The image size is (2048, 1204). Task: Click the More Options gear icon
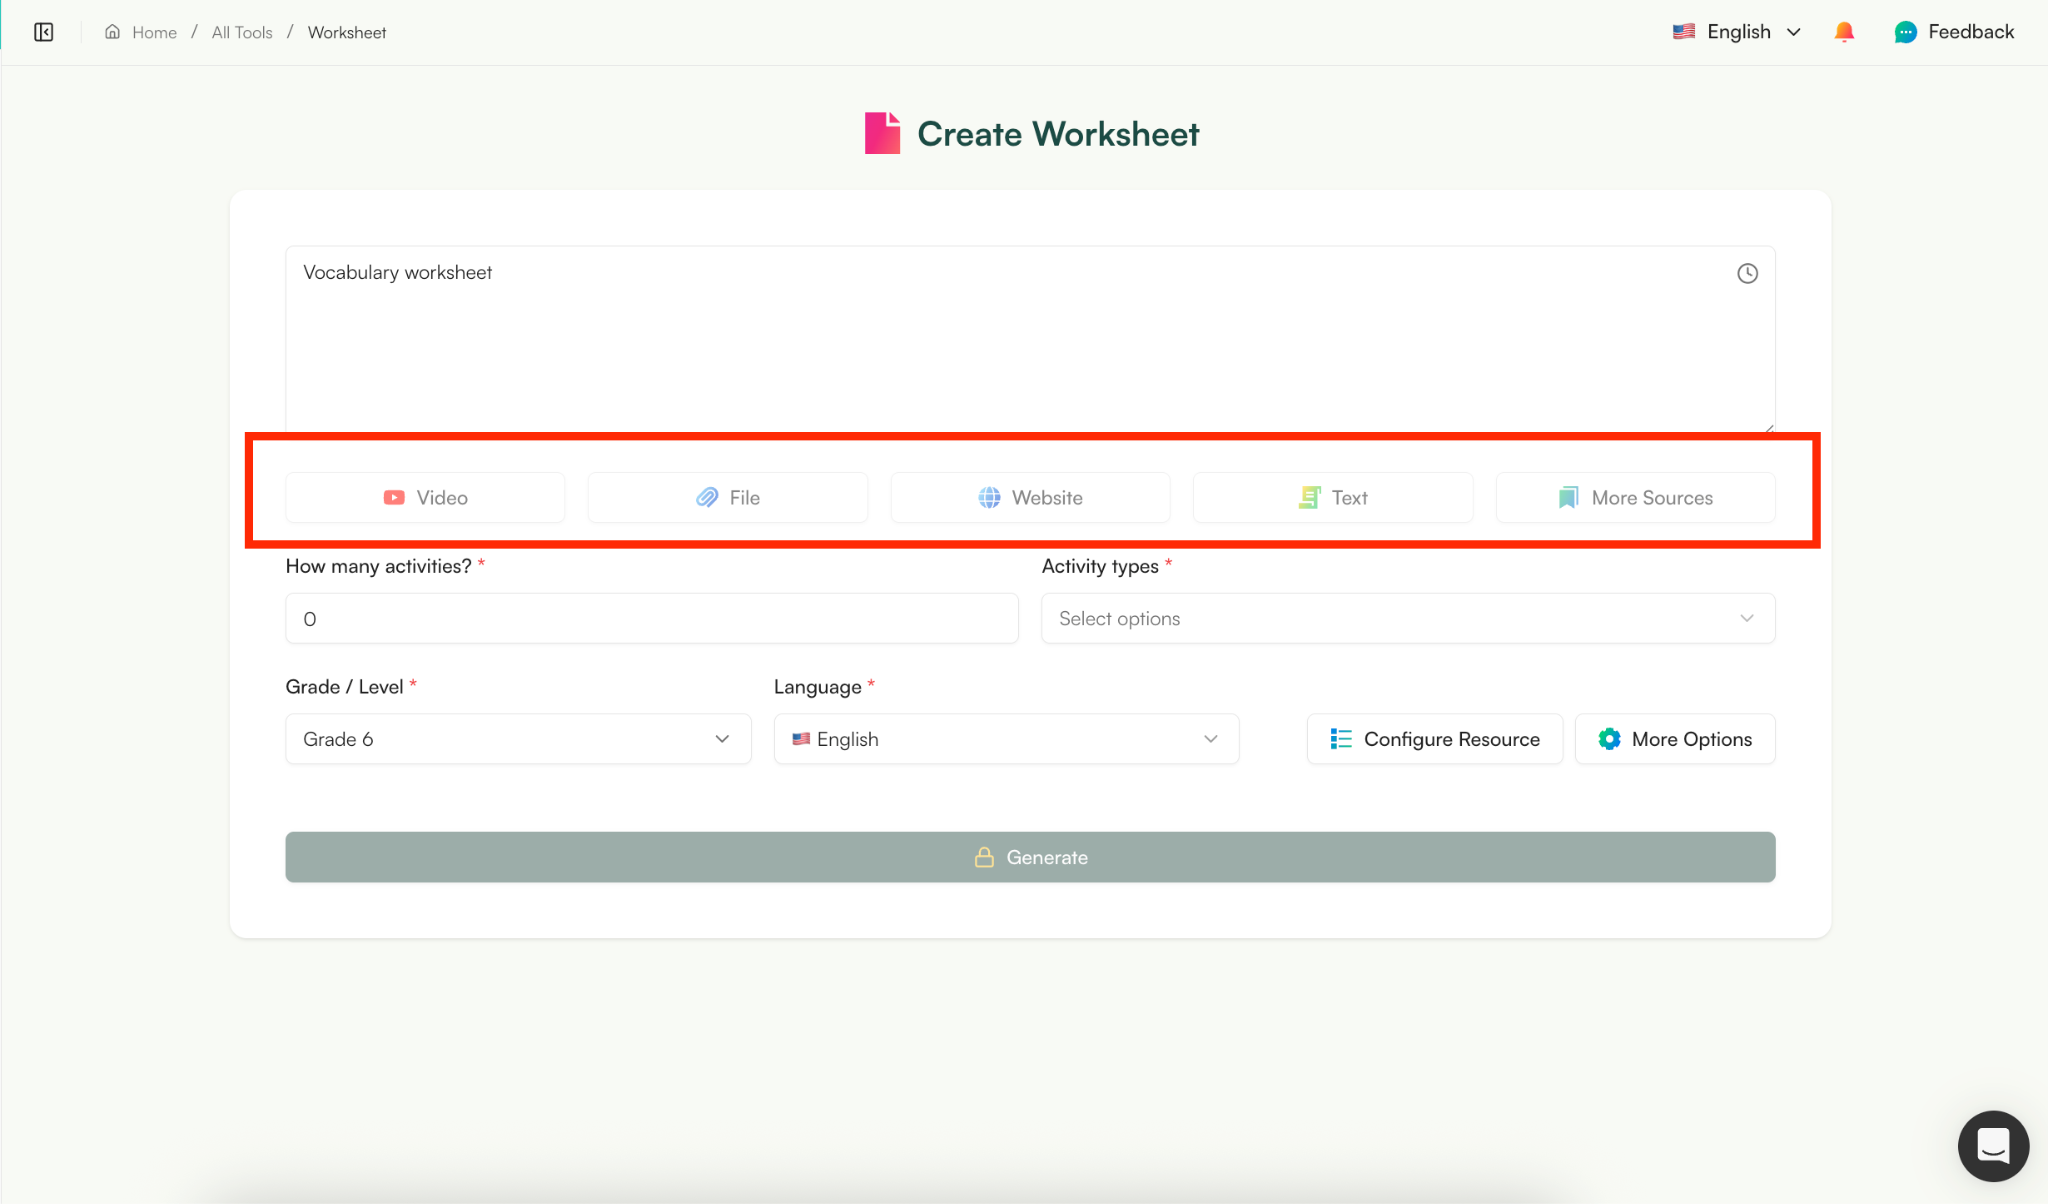(x=1608, y=739)
